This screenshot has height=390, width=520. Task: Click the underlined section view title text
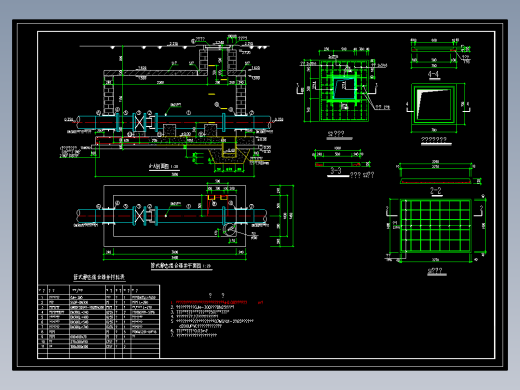pyautogui.click(x=163, y=166)
